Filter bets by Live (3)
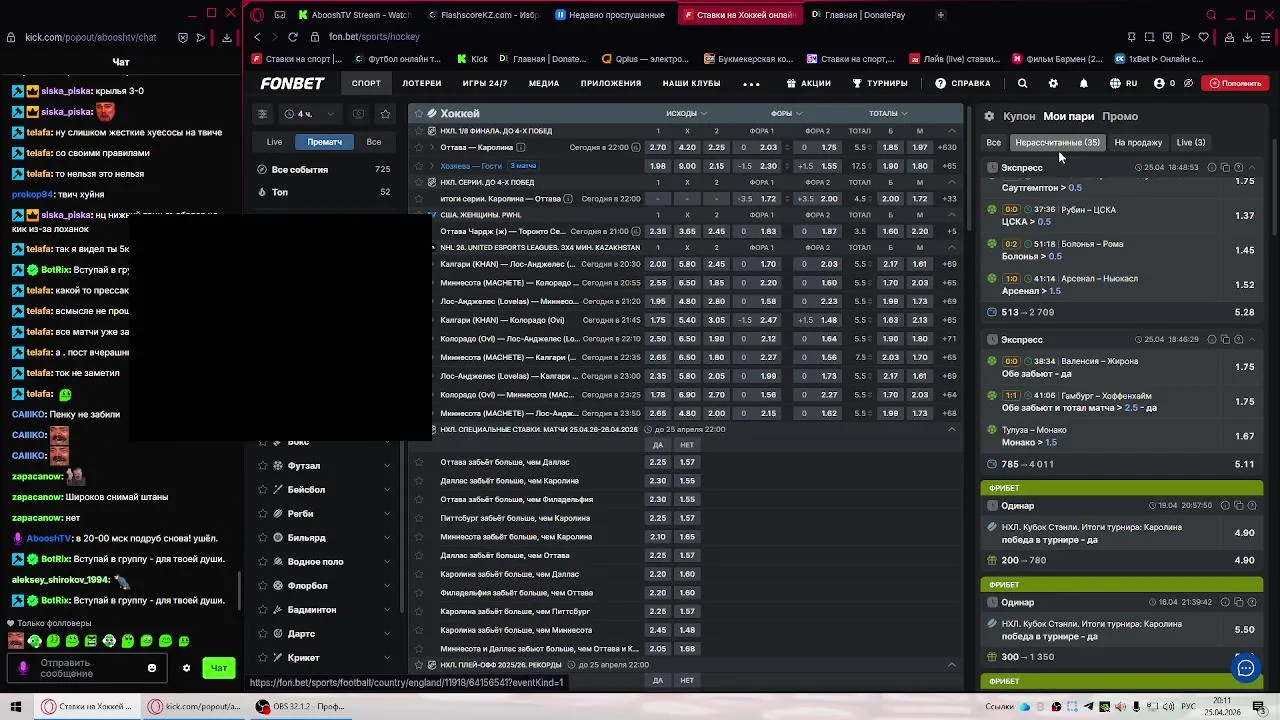1280x720 pixels. (x=1191, y=143)
